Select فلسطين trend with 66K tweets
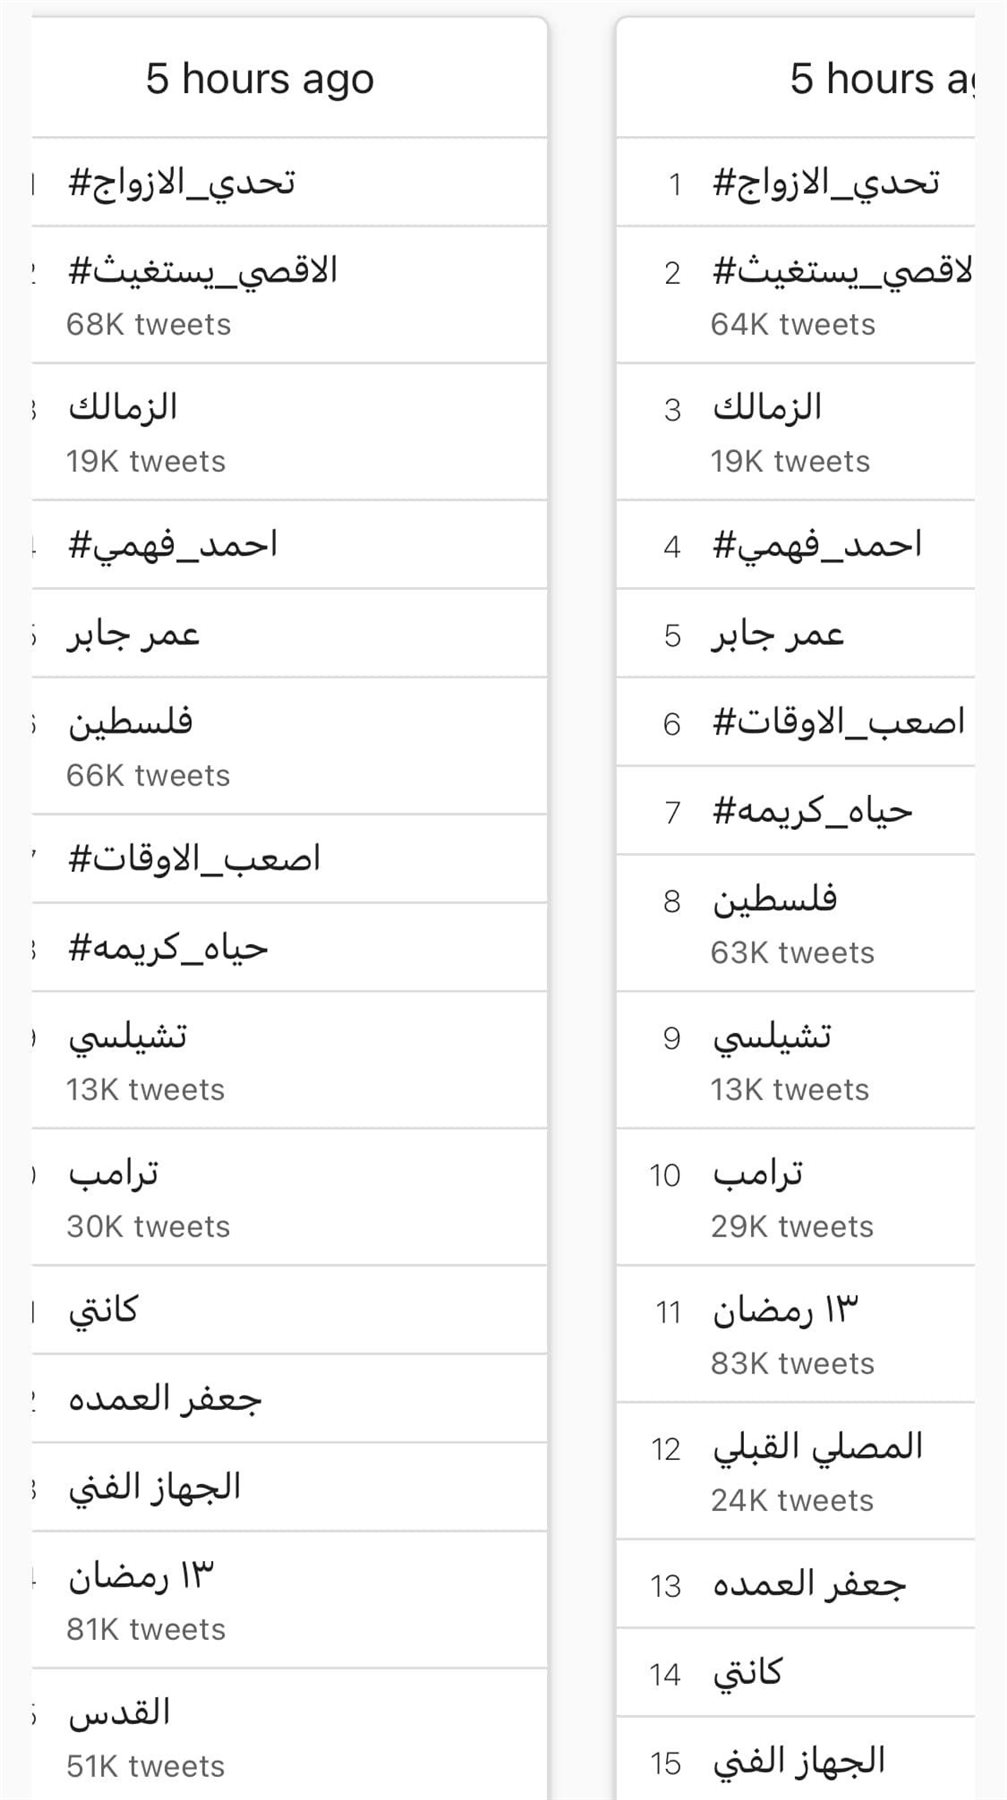 tap(131, 722)
